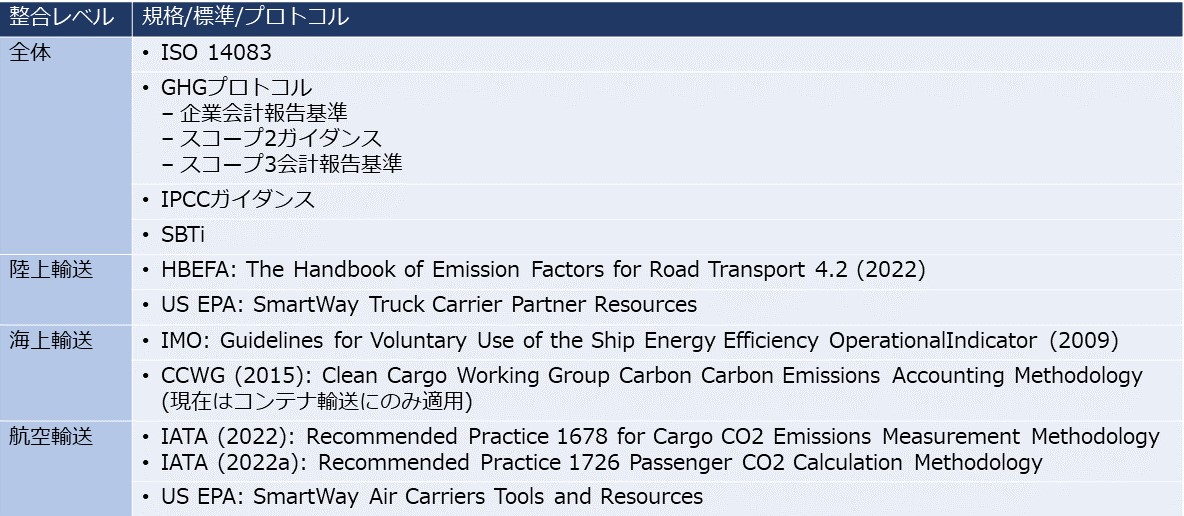This screenshot has width=1184, height=516.
Task: Click the ISO 14083 entry
Action: pos(216,54)
